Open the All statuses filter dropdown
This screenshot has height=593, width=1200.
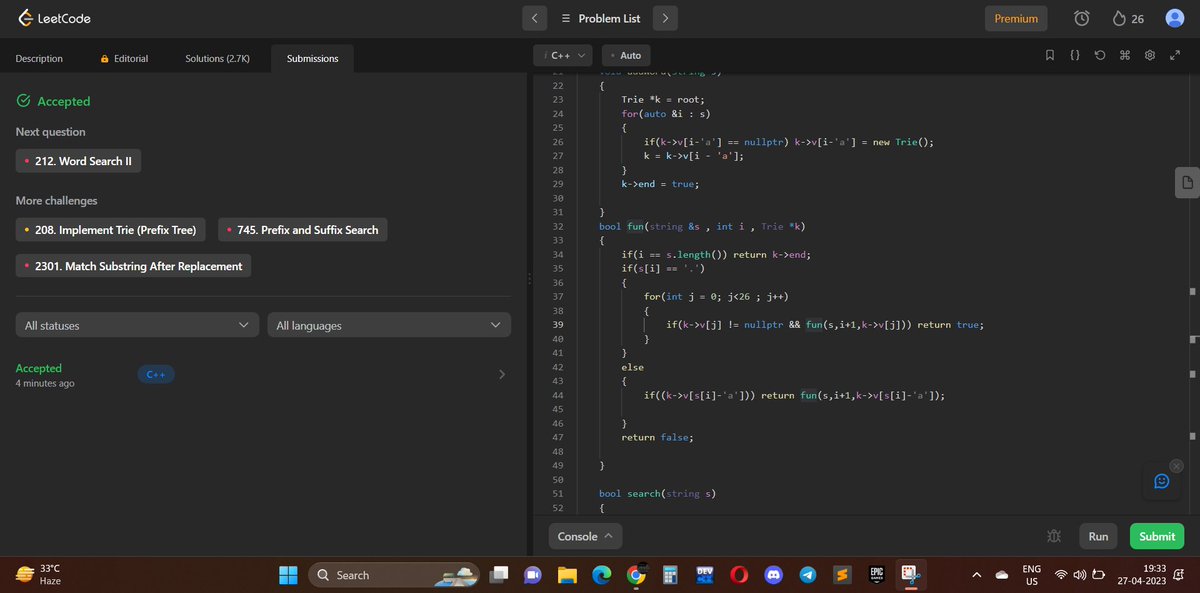coord(137,325)
